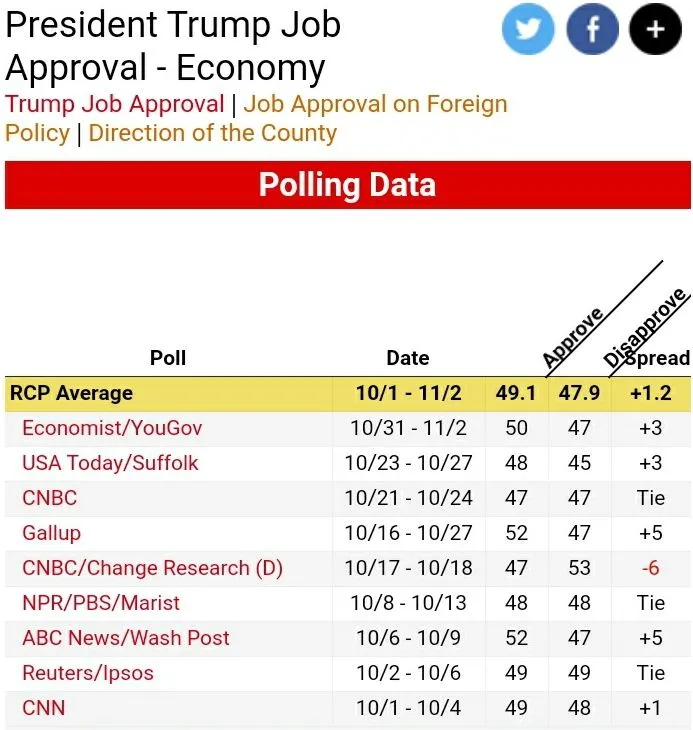Click the Poll column header
Viewport: 693px width, 730px height.
(168, 358)
